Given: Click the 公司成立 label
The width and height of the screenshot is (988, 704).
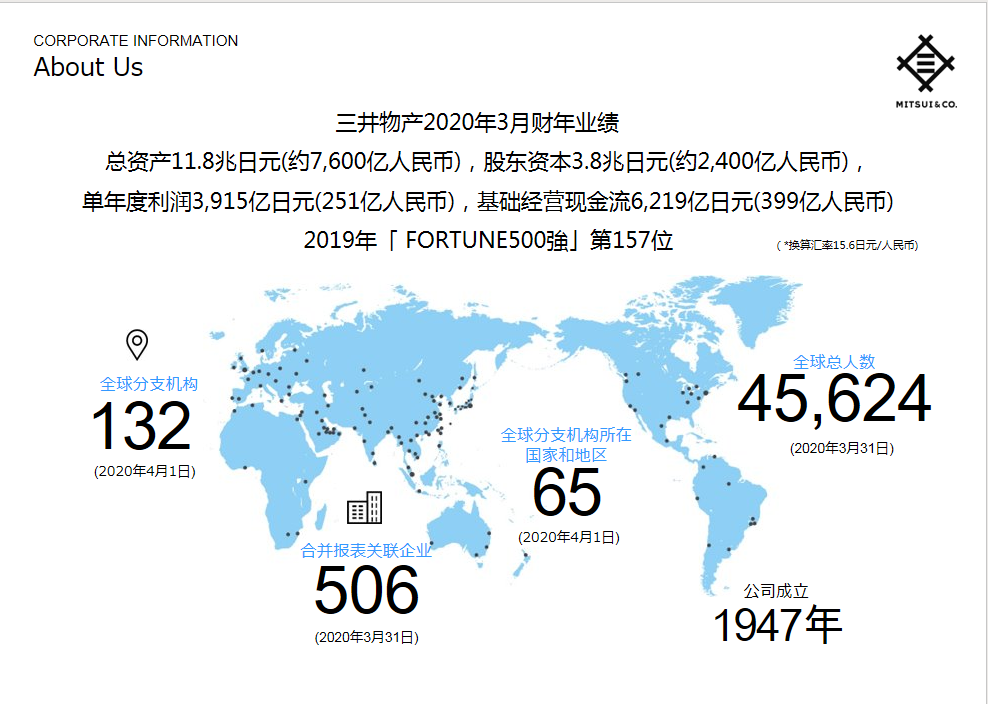Looking at the screenshot, I should 776,591.
